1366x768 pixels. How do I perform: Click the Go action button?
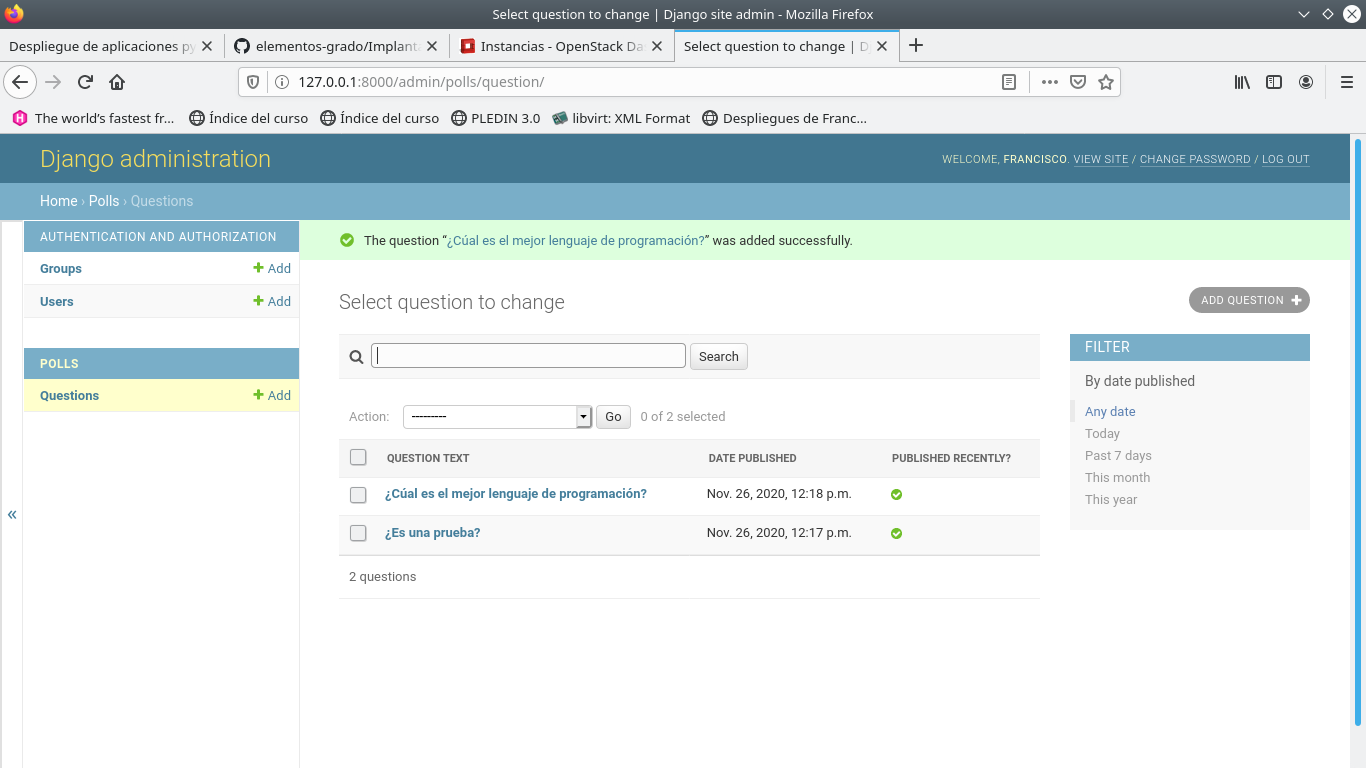613,417
